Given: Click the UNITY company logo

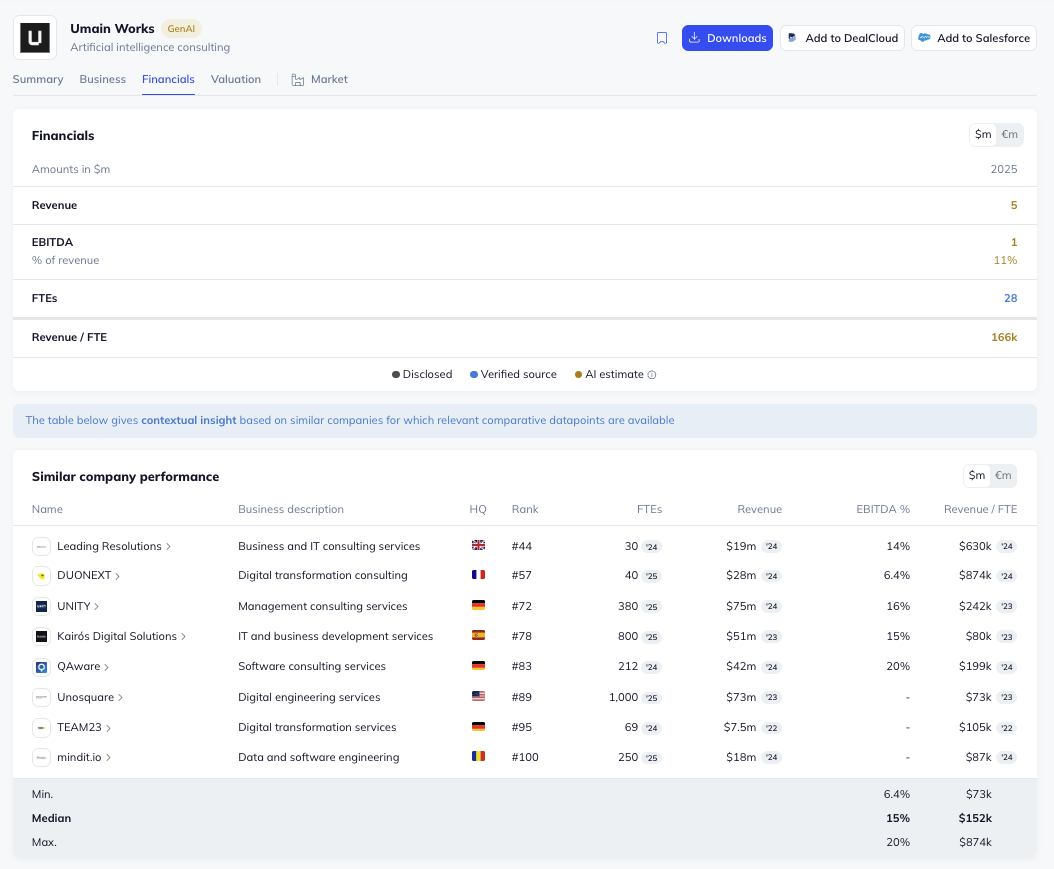Looking at the screenshot, I should click(41, 606).
